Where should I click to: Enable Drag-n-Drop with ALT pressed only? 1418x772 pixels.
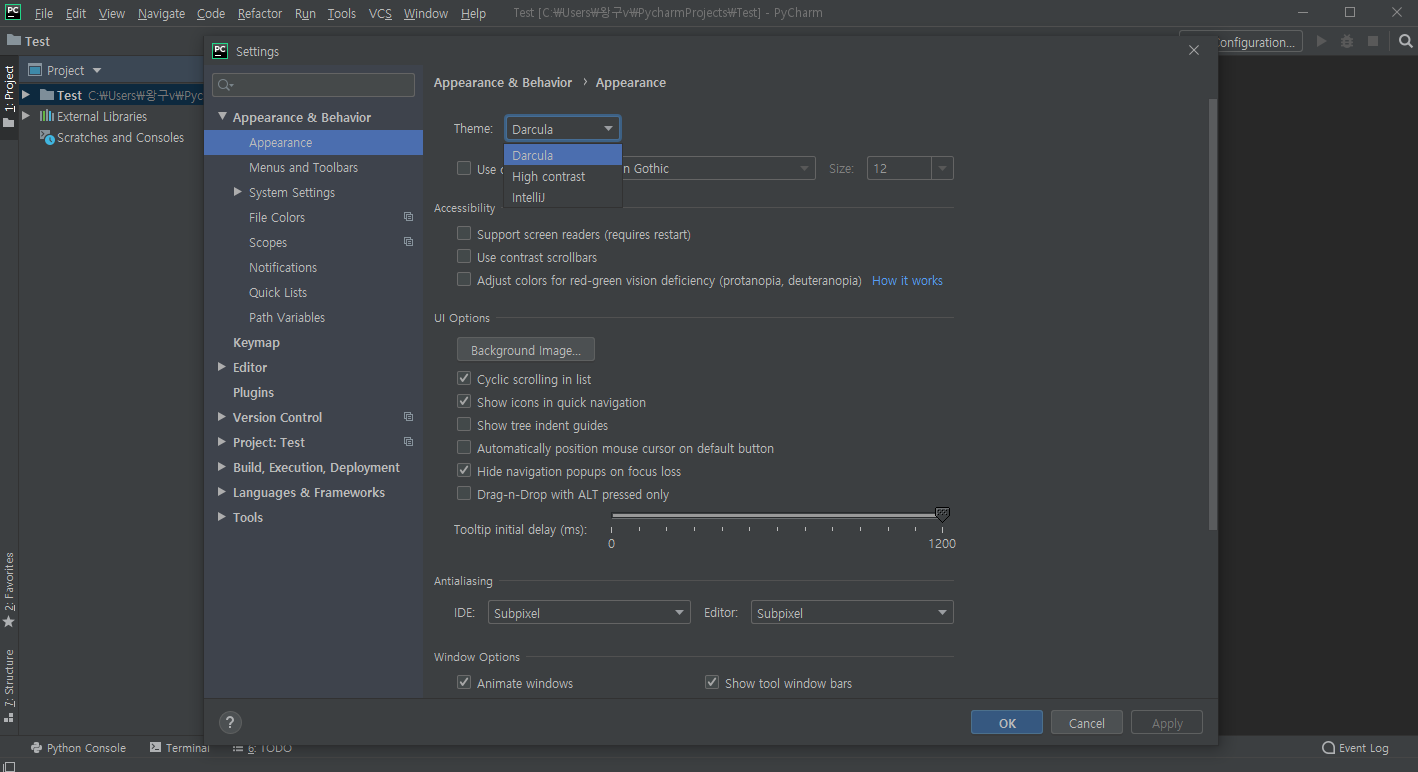(x=464, y=494)
